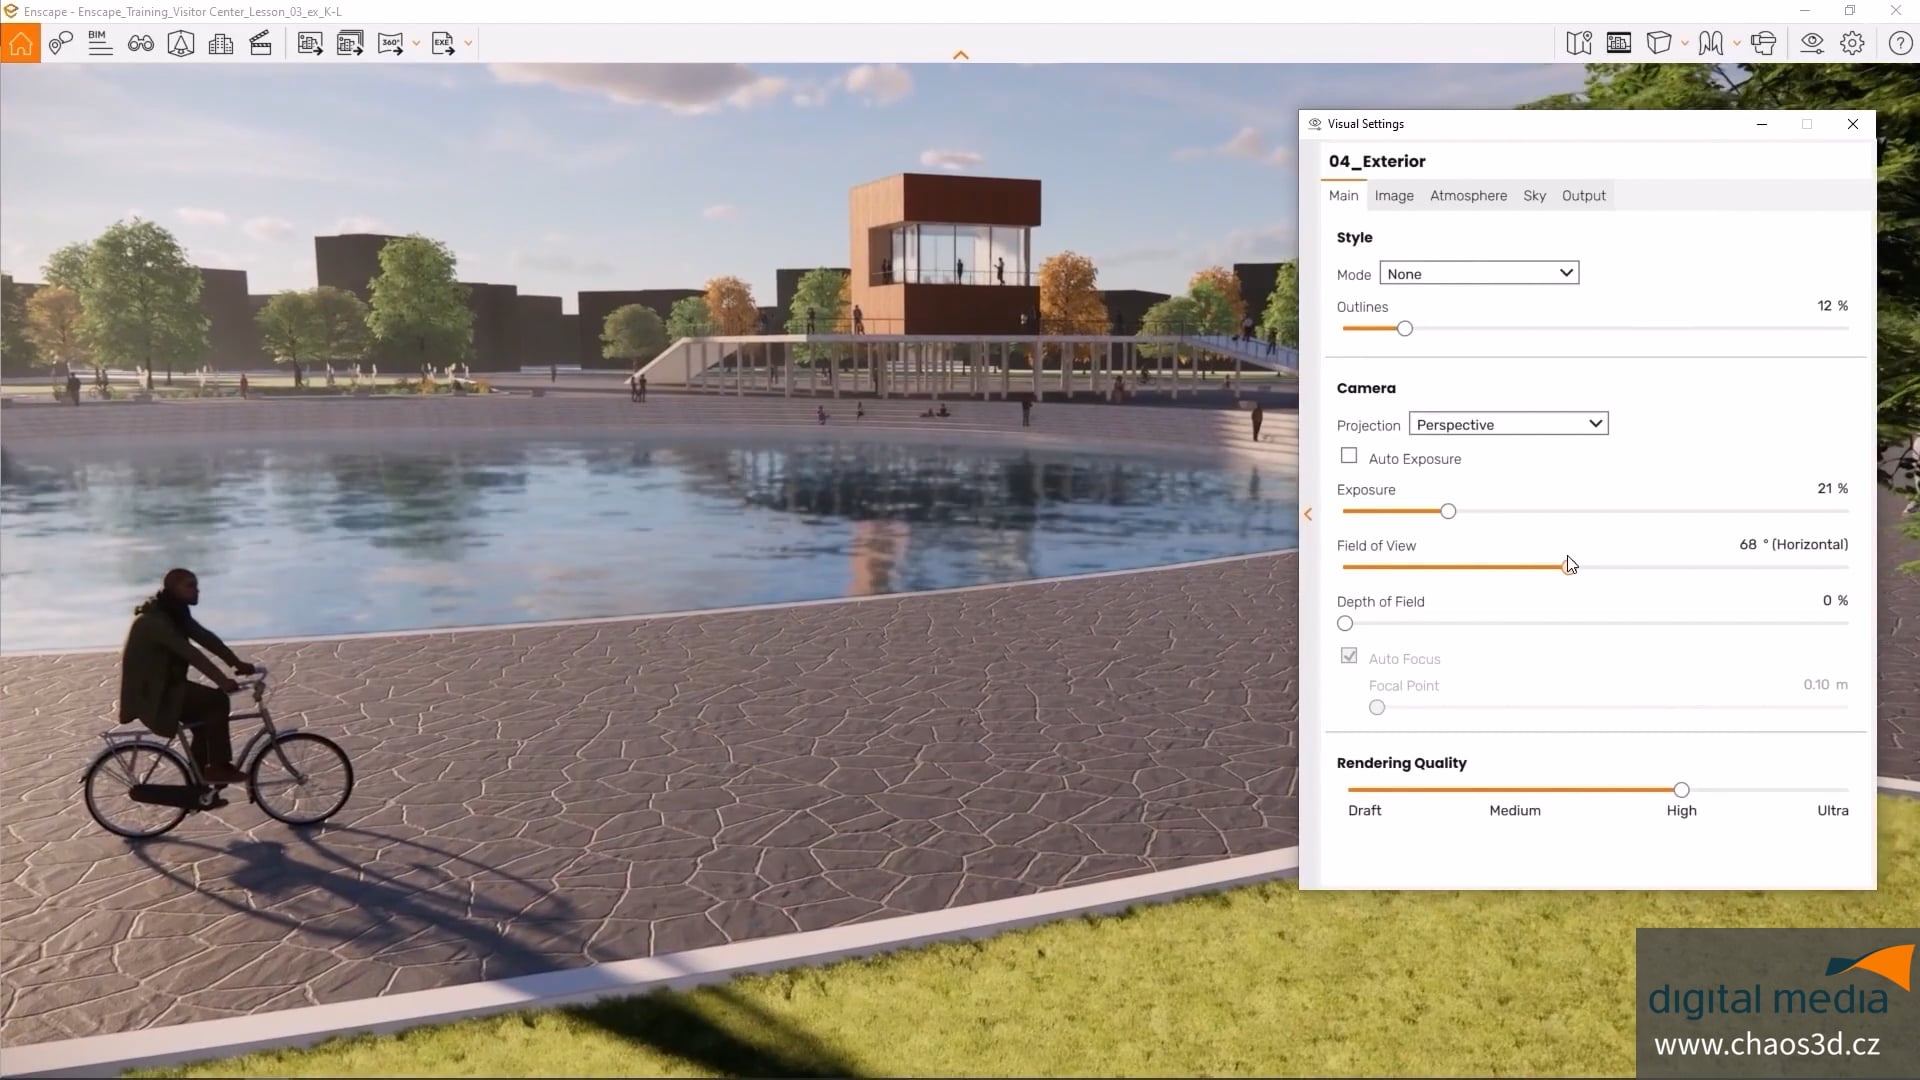Collapse the toolbar with top chevron
The height and width of the screenshot is (1080, 1920).
[x=960, y=56]
